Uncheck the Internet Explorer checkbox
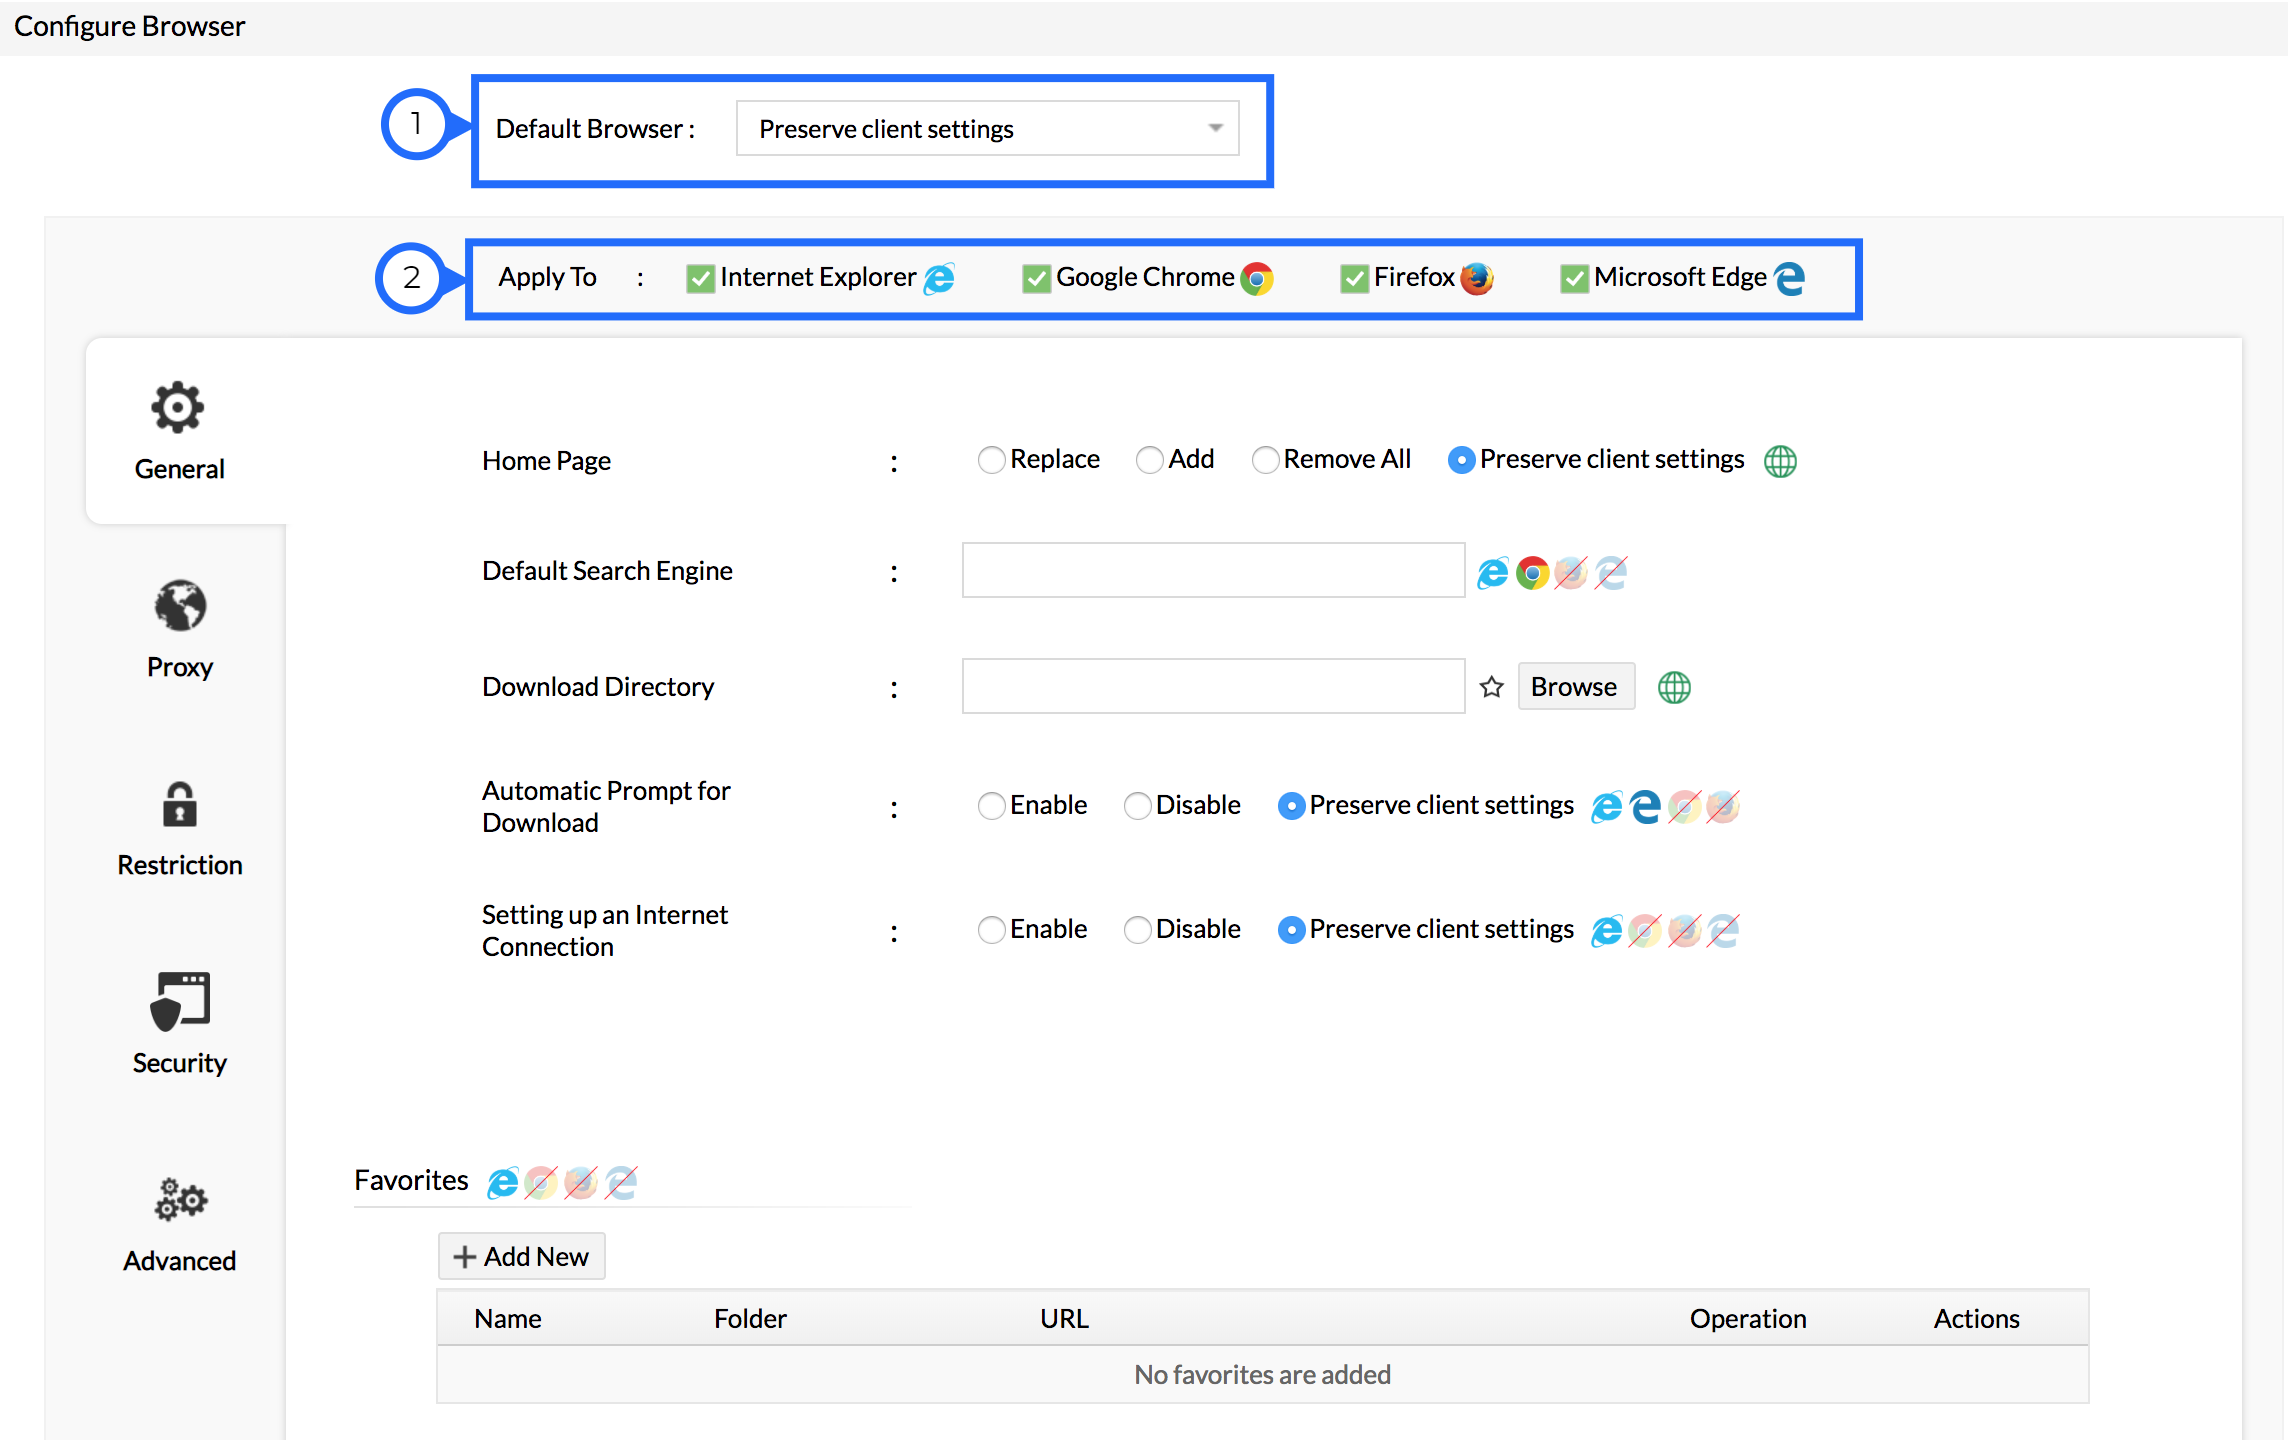Image resolution: width=2288 pixels, height=1440 pixels. [700, 278]
